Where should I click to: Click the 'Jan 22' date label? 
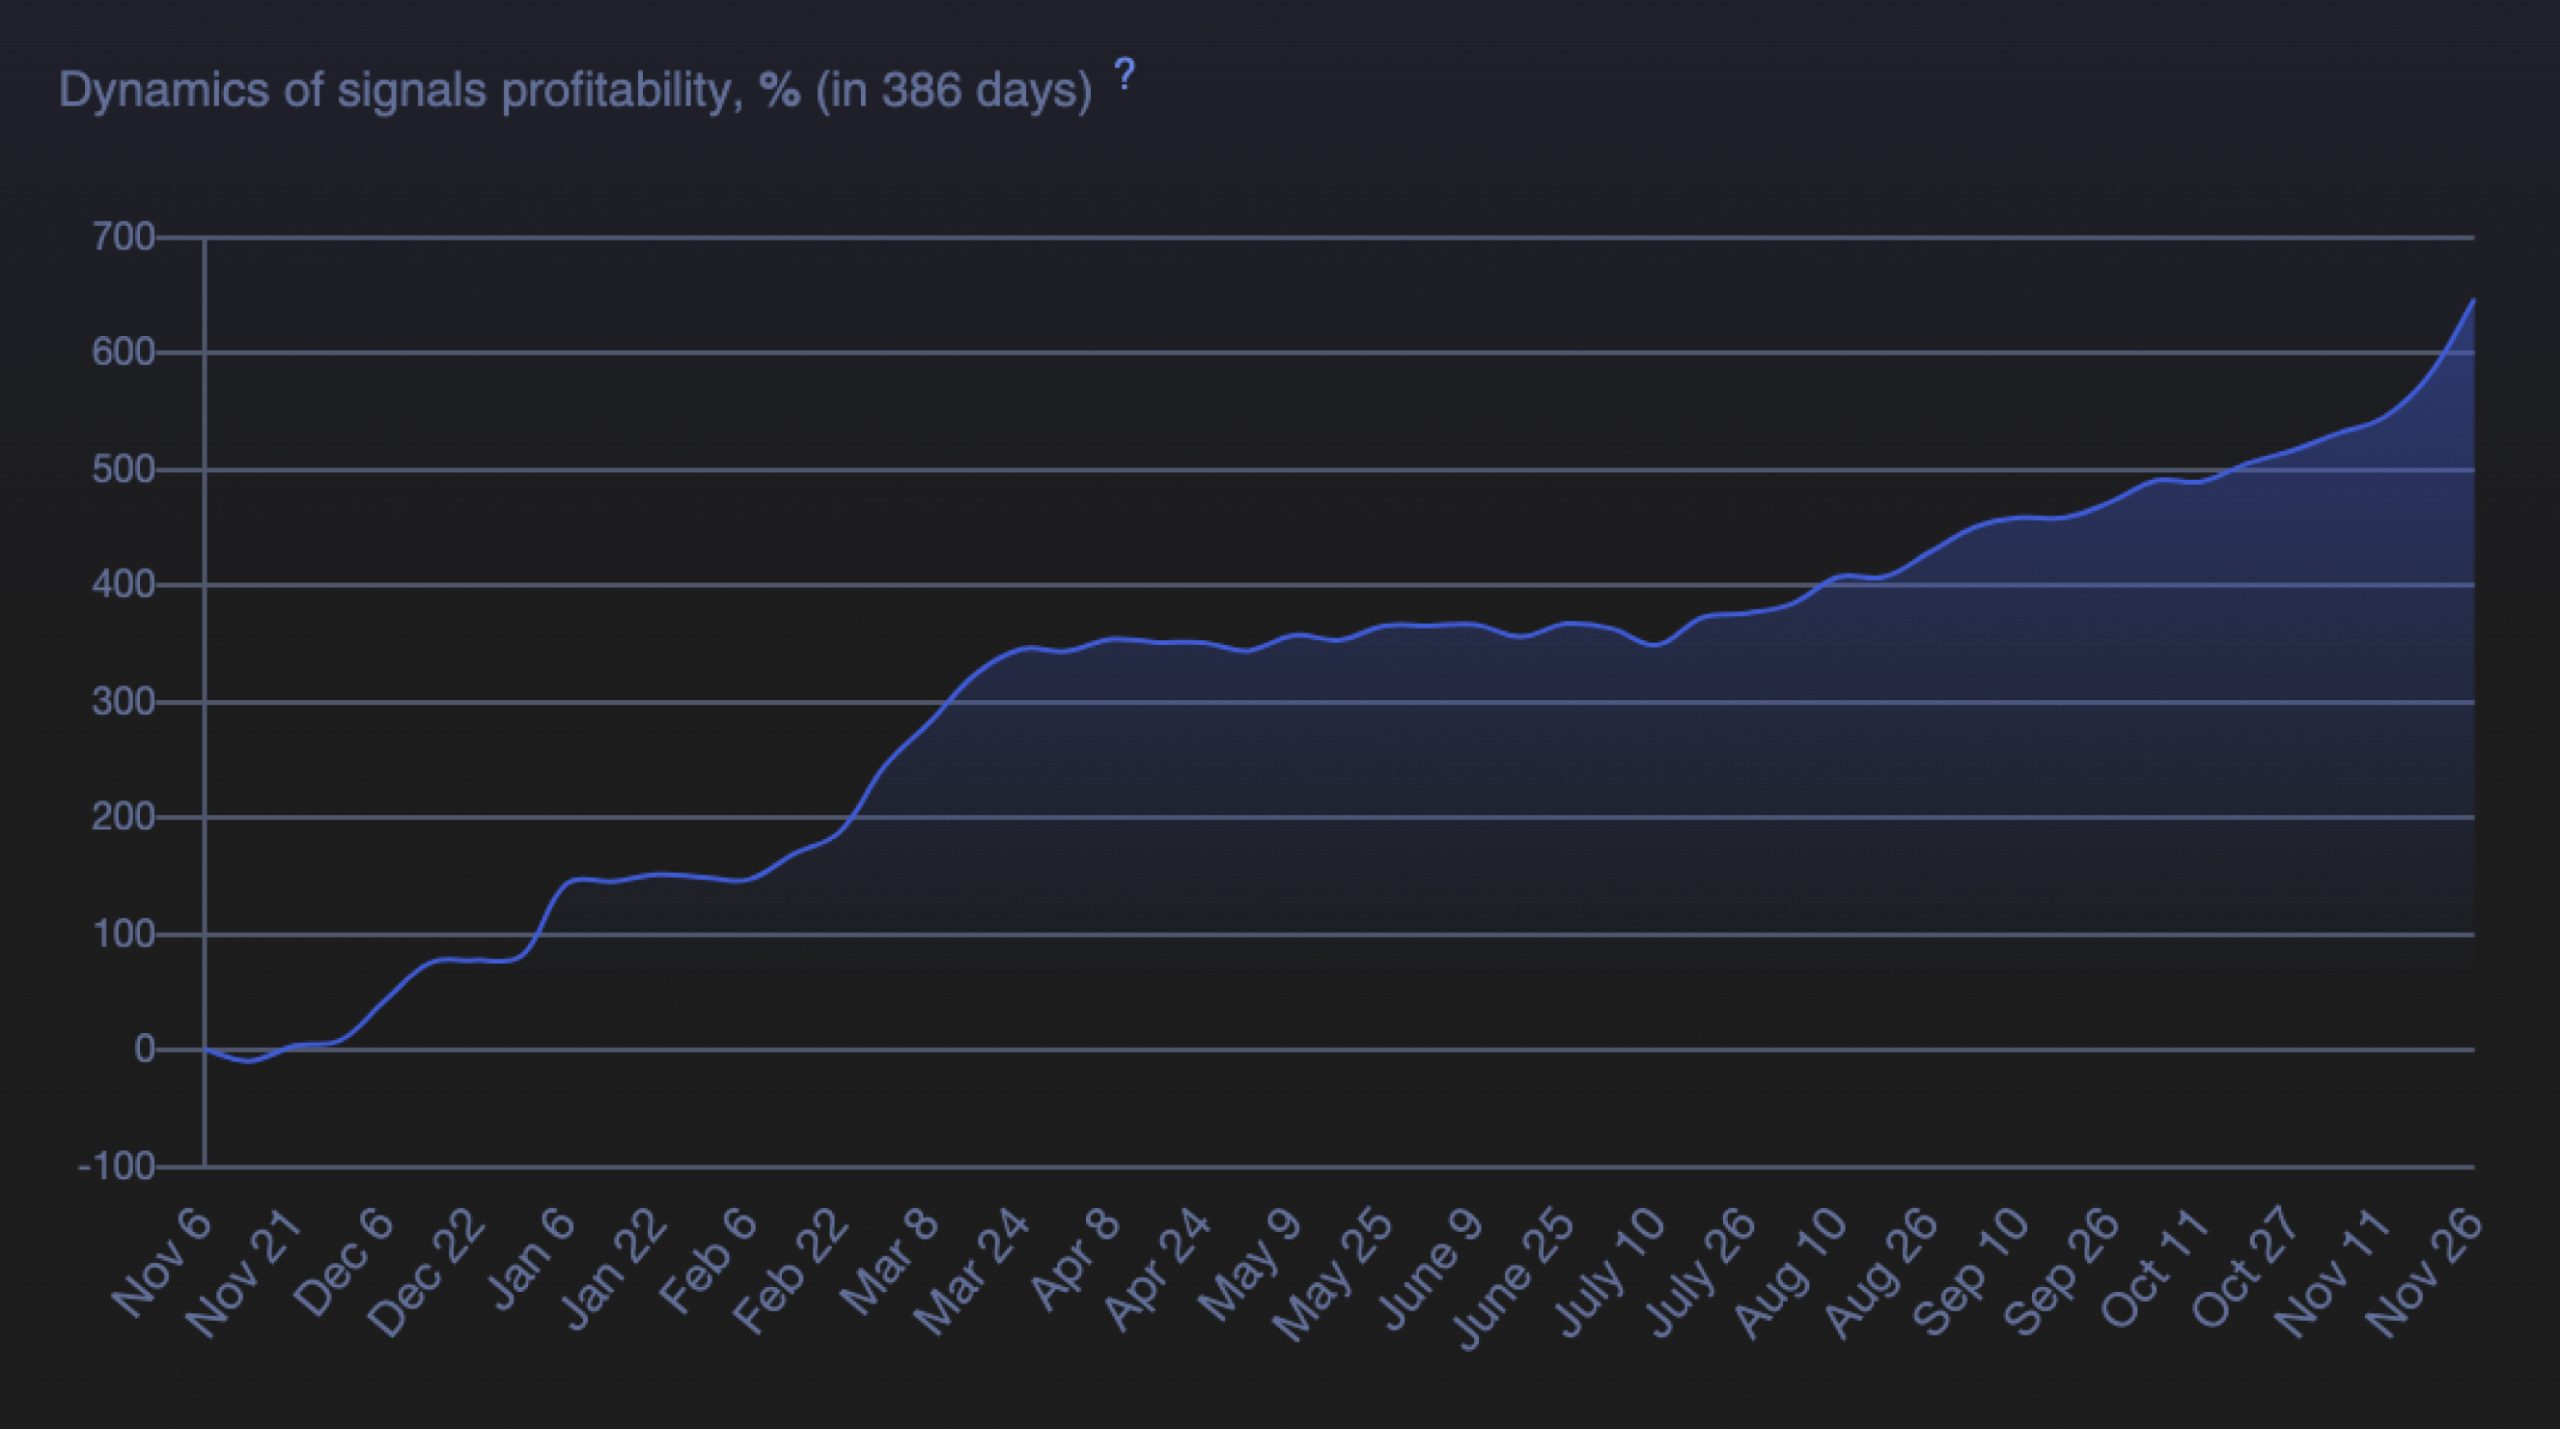(x=614, y=1270)
